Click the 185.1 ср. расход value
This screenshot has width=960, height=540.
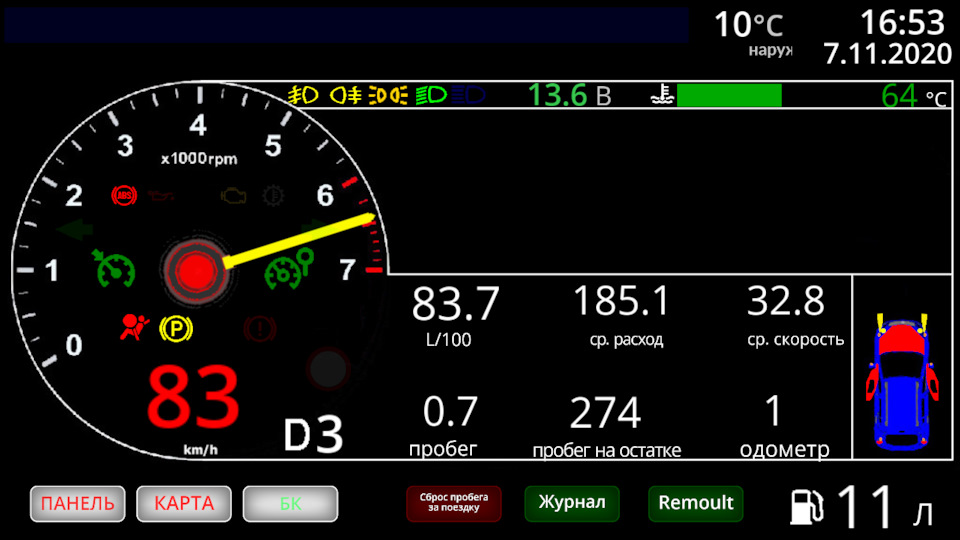(621, 301)
